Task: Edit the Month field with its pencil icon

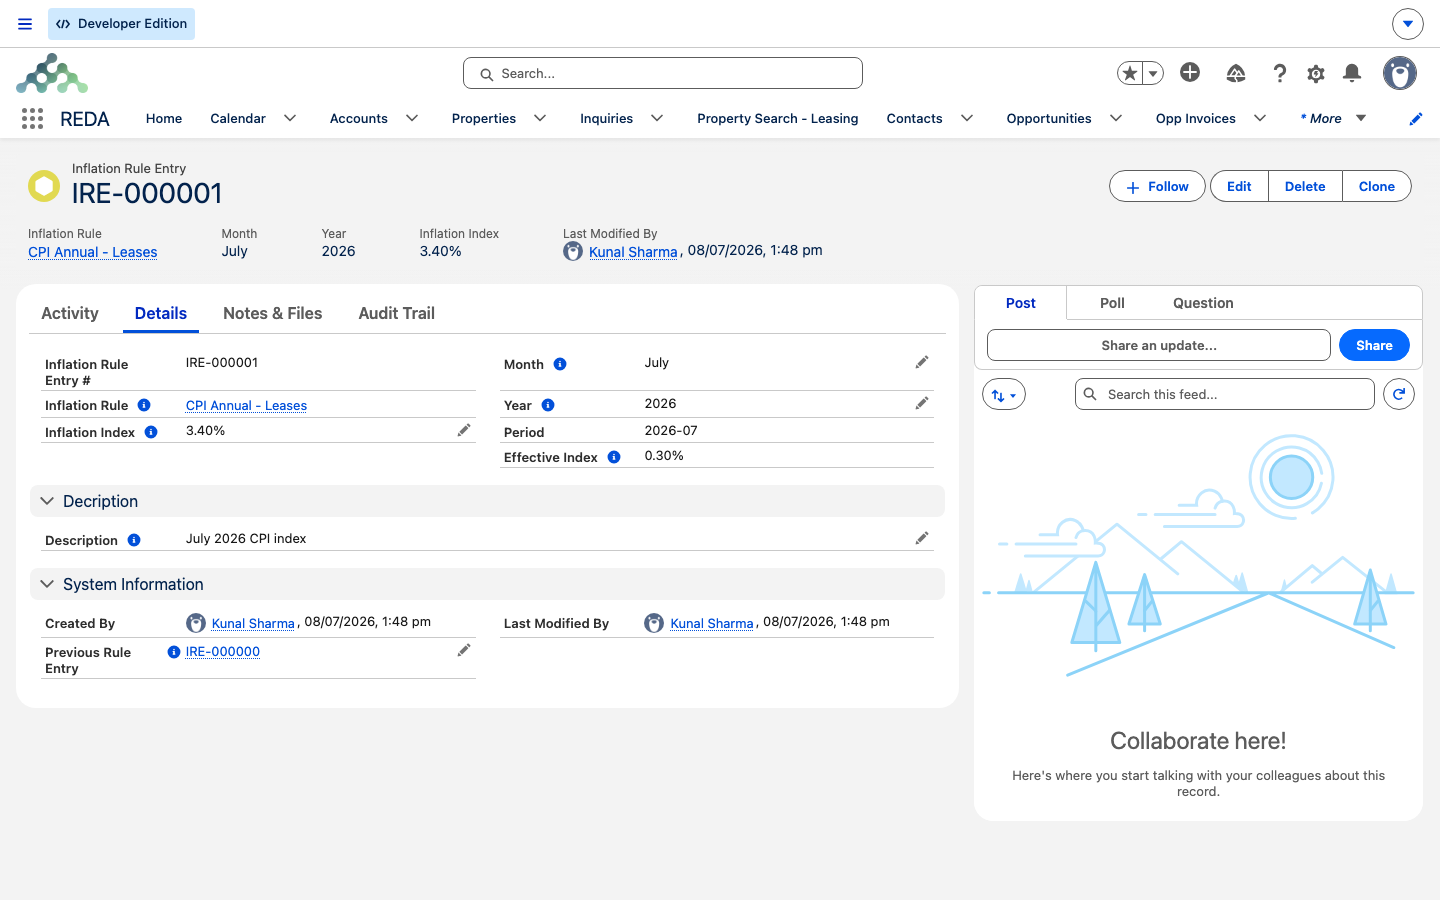Action: tap(922, 362)
